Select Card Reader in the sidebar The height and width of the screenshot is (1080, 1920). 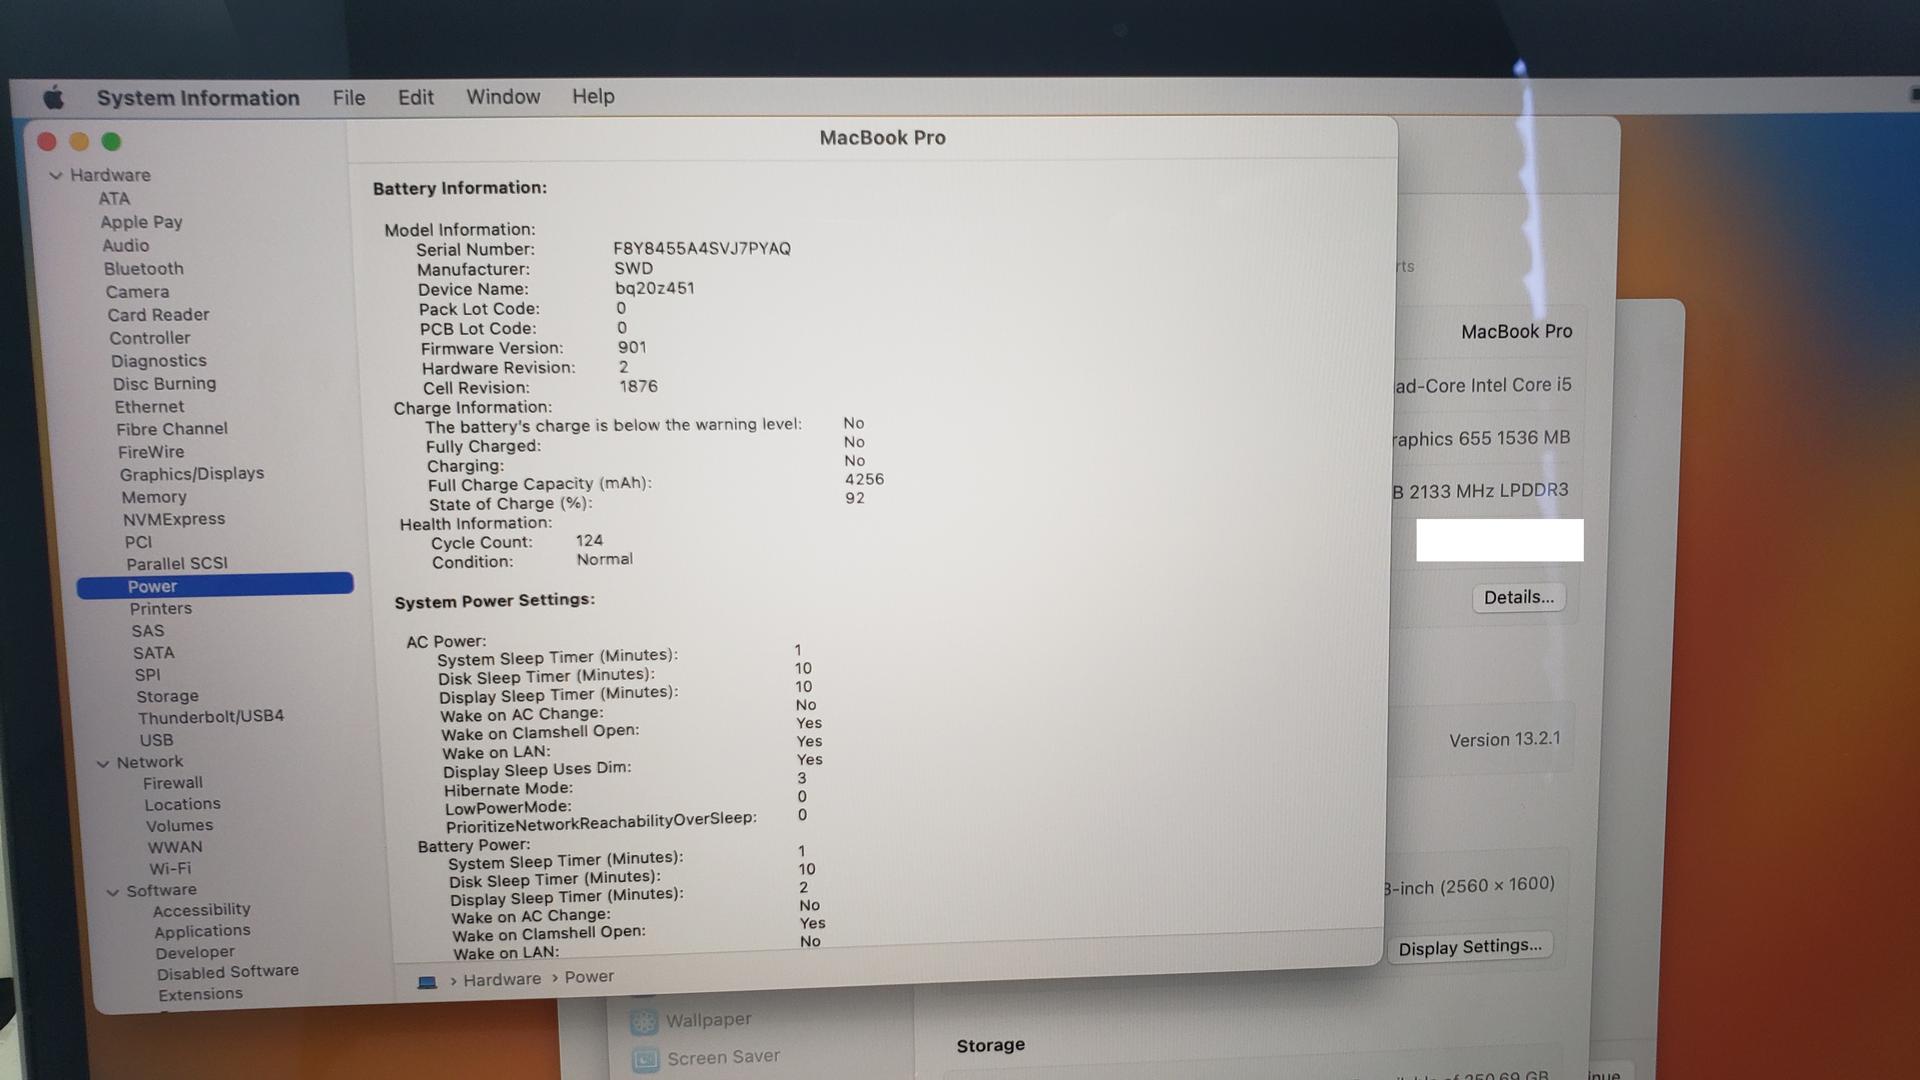pos(159,315)
